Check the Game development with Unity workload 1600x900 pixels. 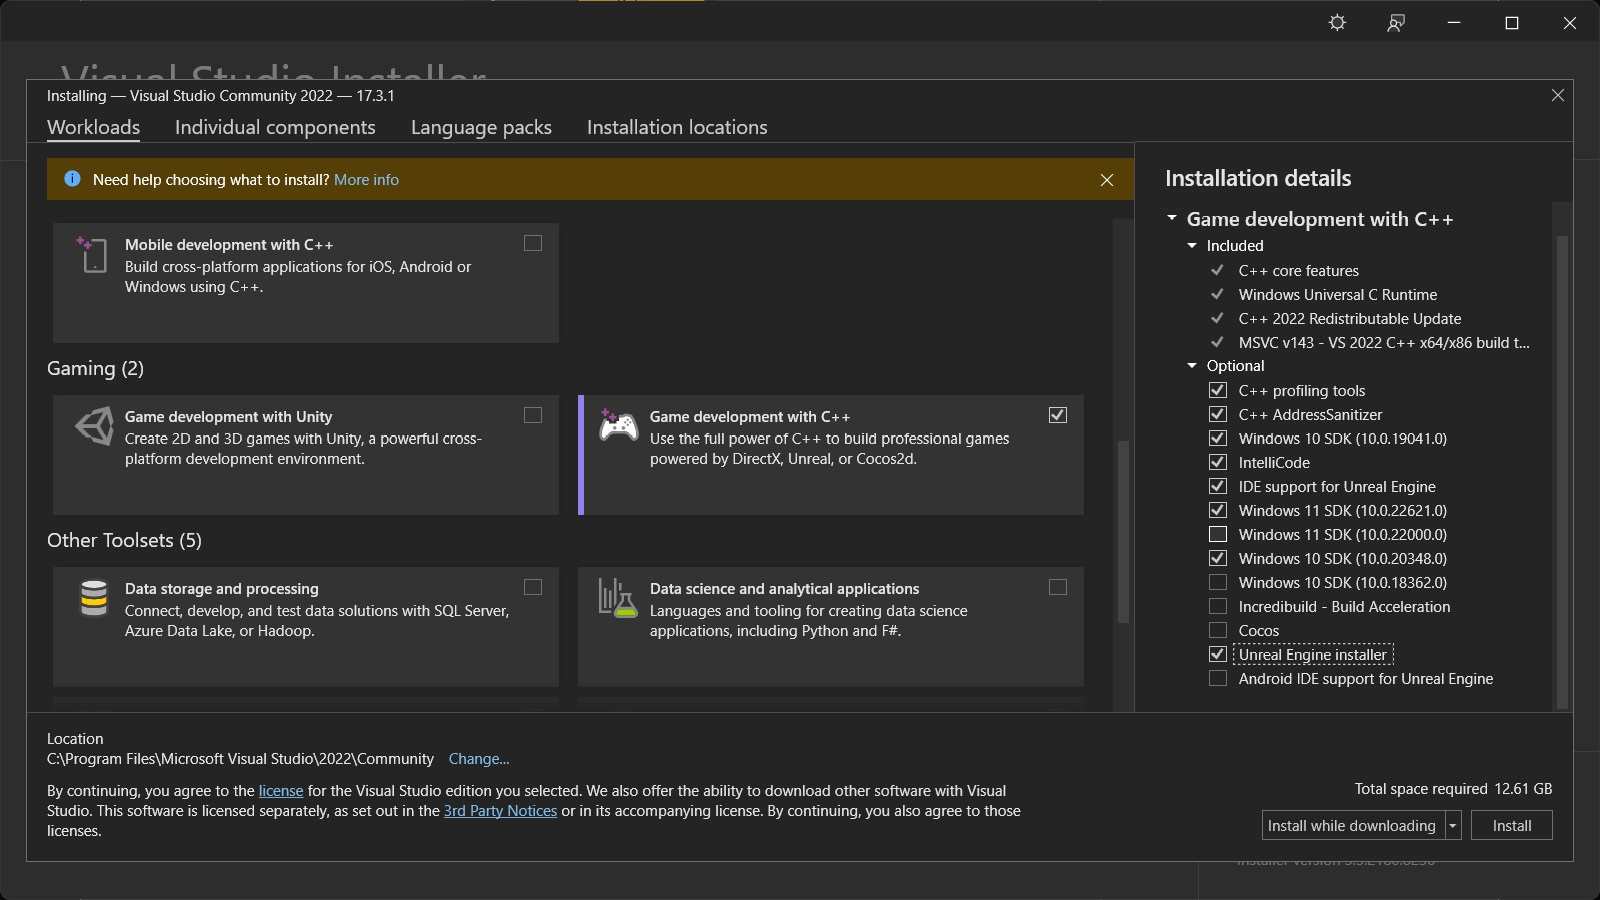533,415
